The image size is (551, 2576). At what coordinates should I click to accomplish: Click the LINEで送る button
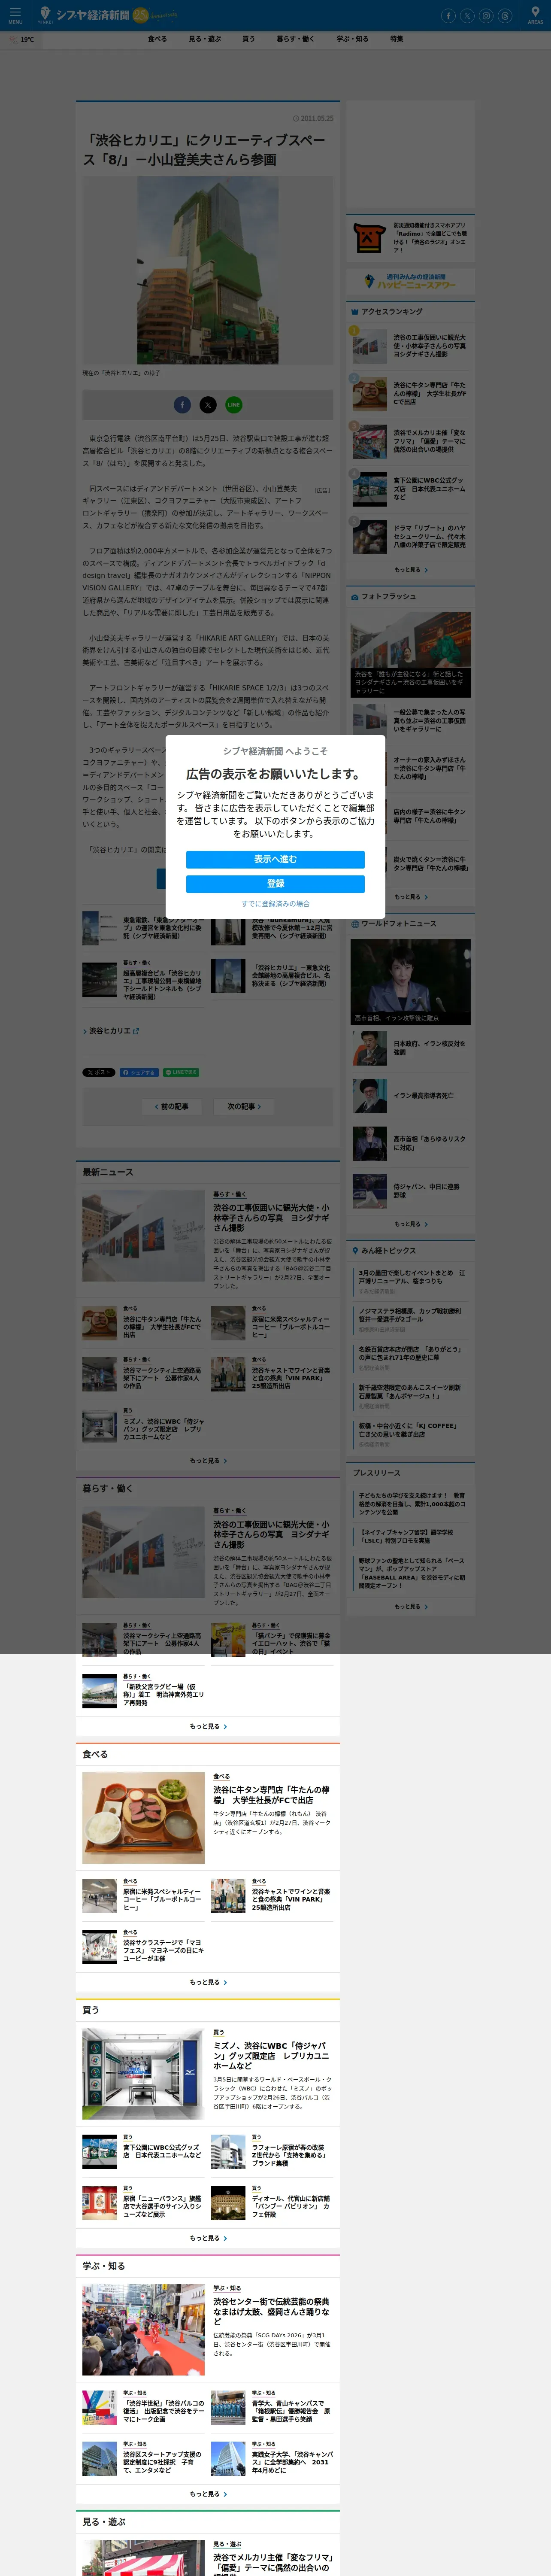pos(181,1072)
